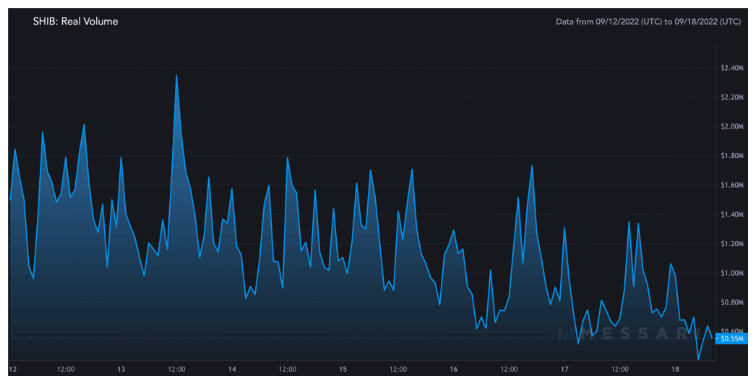
Task: Click the day 12 x-axis label
Action: (13, 370)
